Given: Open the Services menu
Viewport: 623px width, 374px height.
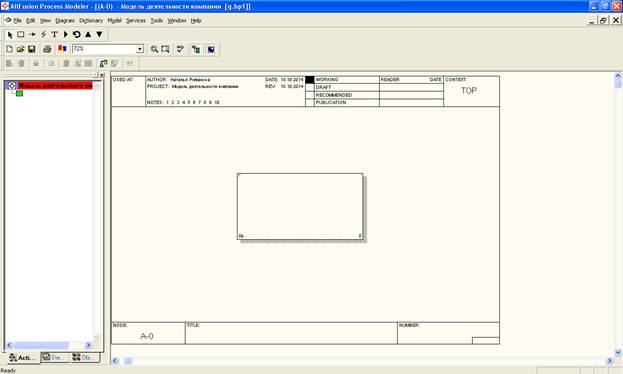Looking at the screenshot, I should pos(136,21).
